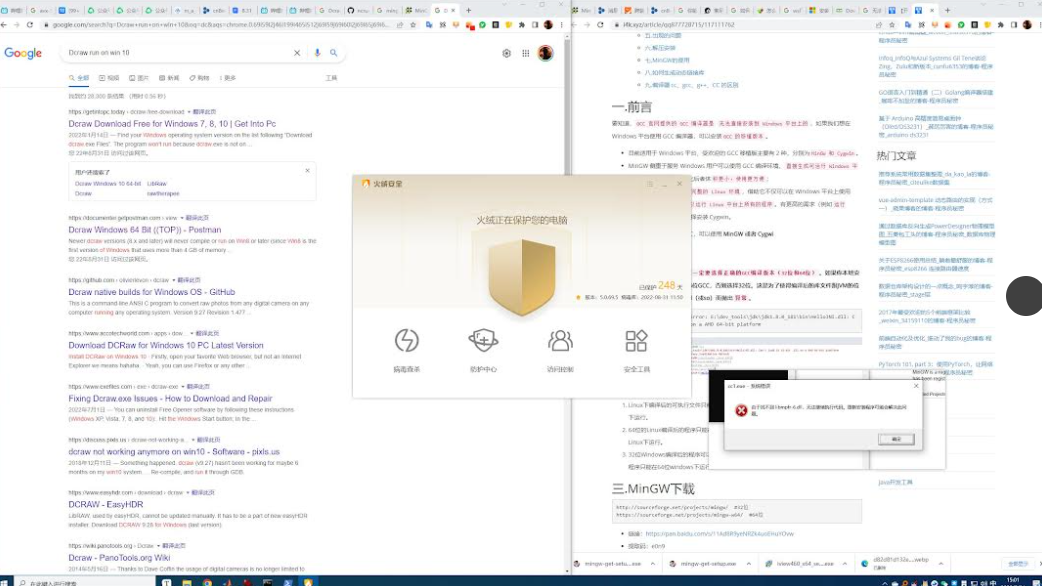The height and width of the screenshot is (586, 1042).
Task: Open Download DCRaw for Windows 10 result
Action: pyautogui.click(x=166, y=345)
